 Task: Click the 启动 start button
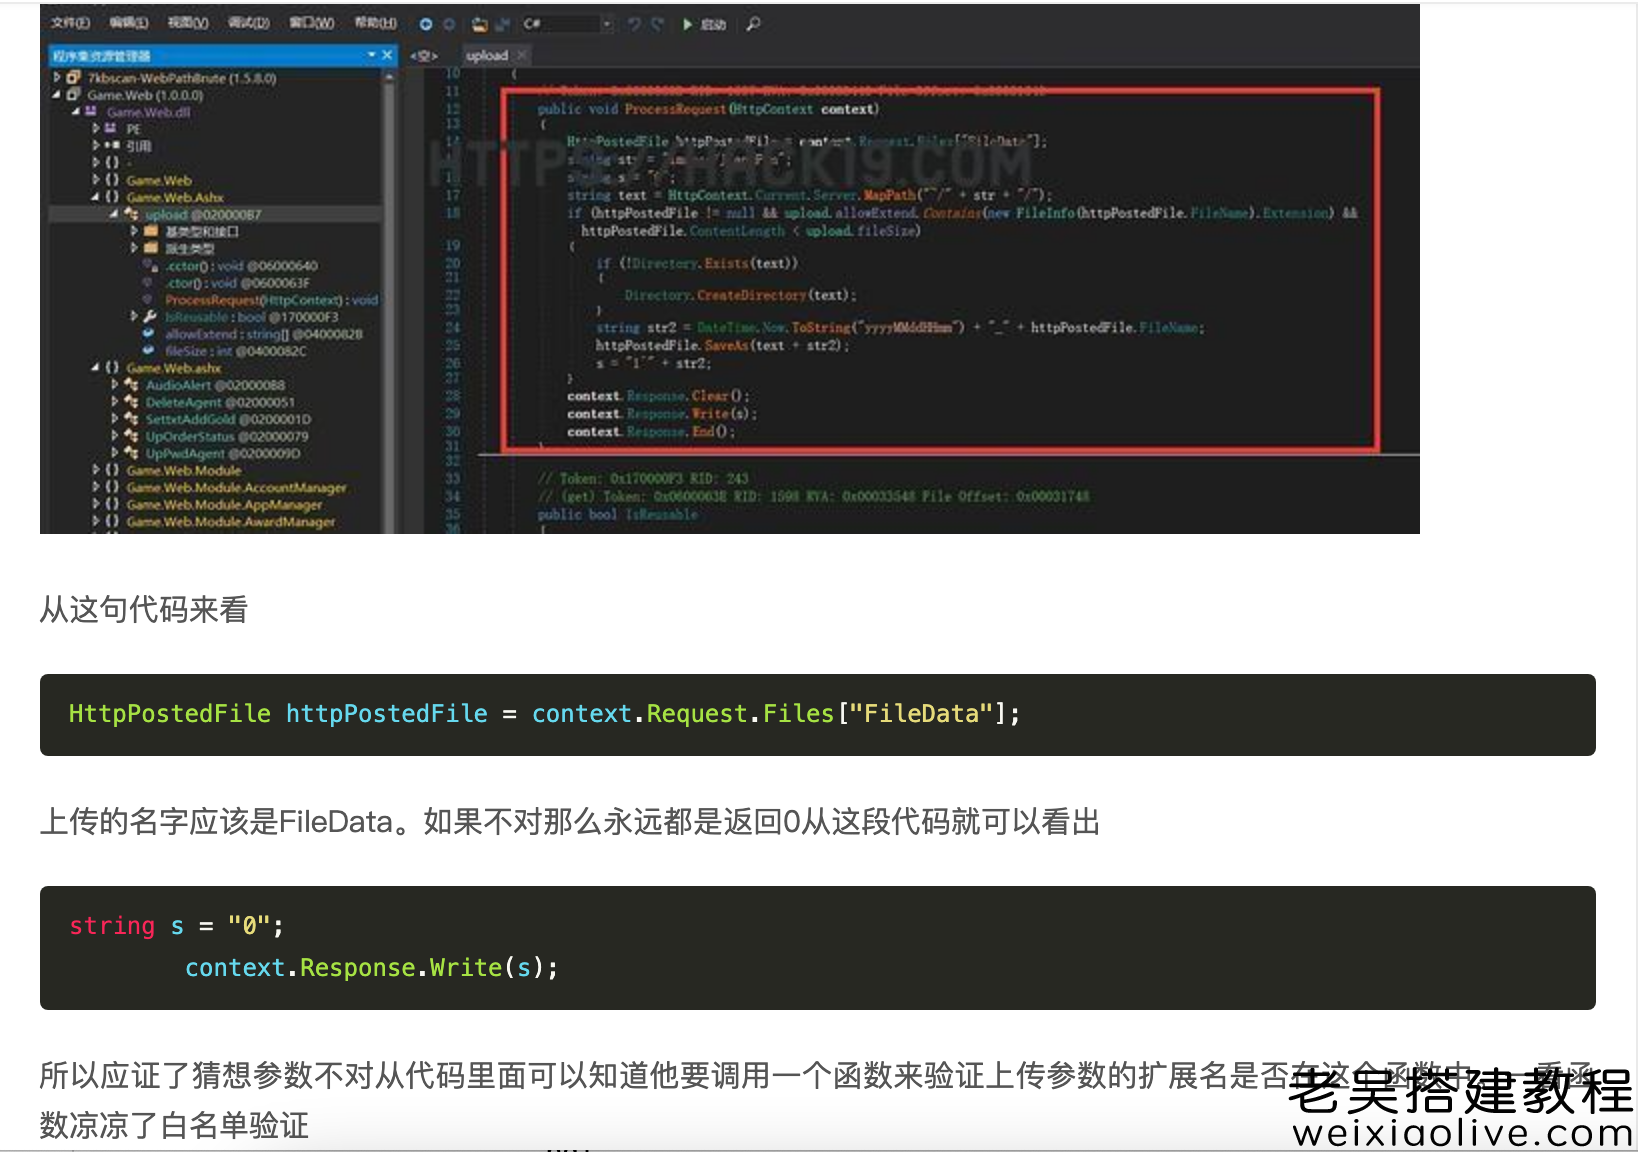(x=705, y=24)
